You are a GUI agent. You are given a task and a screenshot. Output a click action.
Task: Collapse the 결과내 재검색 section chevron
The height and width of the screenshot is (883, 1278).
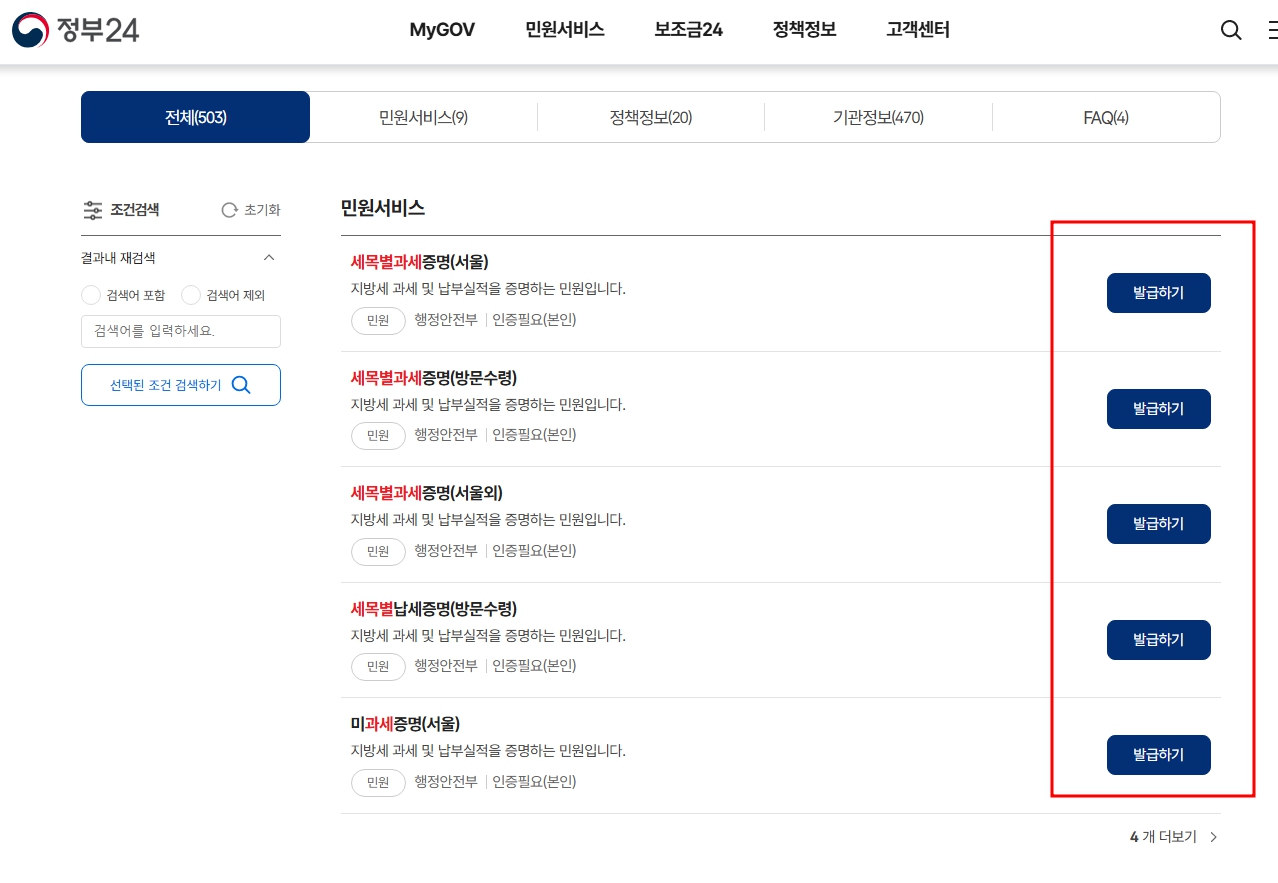pos(268,258)
